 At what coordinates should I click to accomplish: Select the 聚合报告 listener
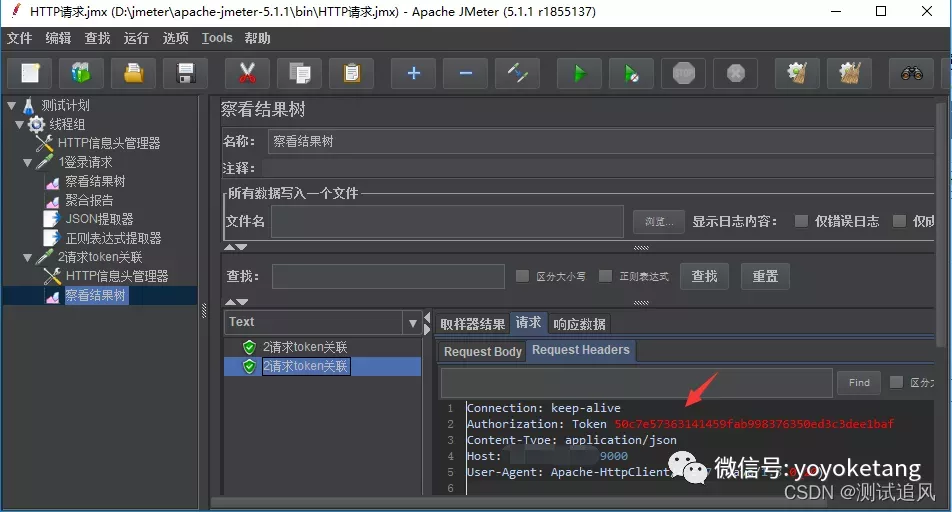(x=89, y=200)
